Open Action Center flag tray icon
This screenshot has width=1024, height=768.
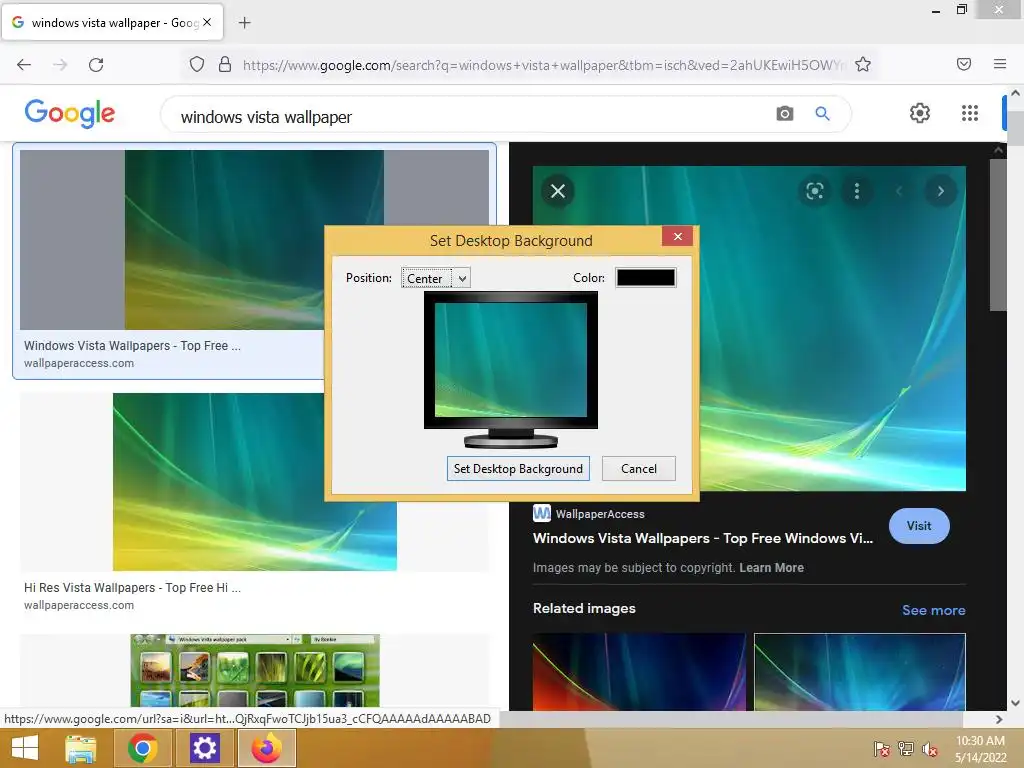coord(881,748)
